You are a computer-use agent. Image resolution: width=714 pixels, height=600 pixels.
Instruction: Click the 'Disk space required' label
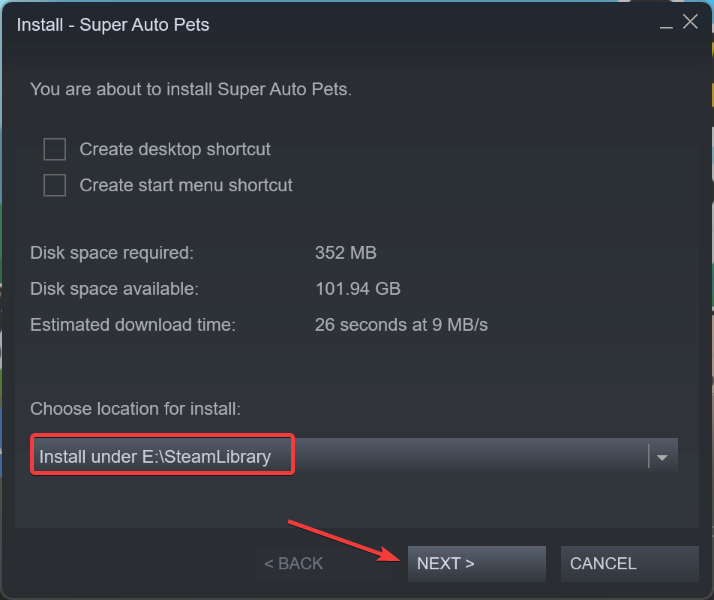coord(112,253)
